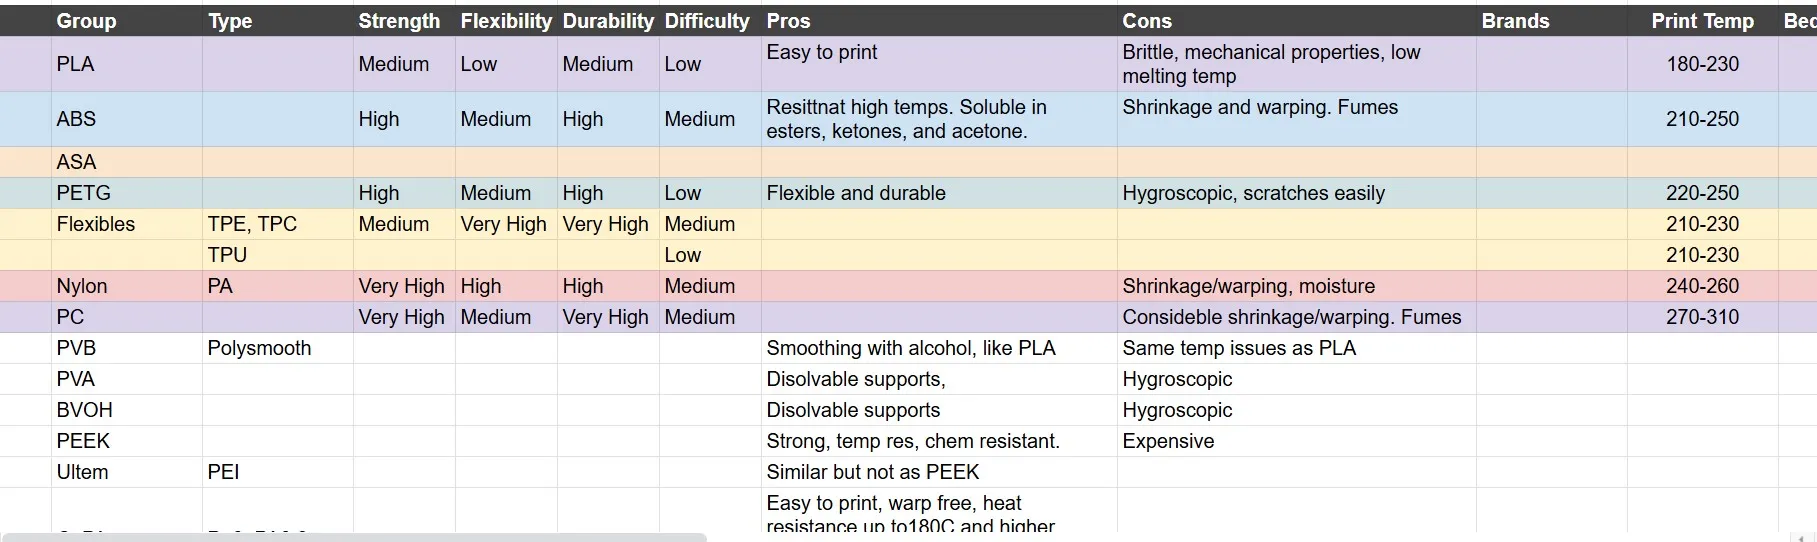1817x542 pixels.
Task: Click the Nylon print temp 240-260 cell
Action: point(1702,287)
